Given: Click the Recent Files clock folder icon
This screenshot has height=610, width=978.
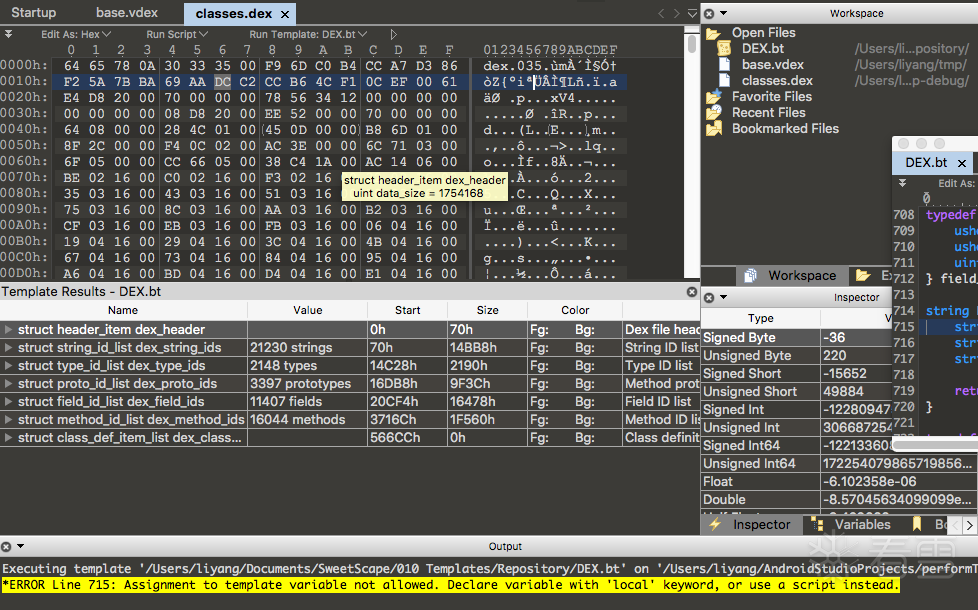Looking at the screenshot, I should [714, 113].
